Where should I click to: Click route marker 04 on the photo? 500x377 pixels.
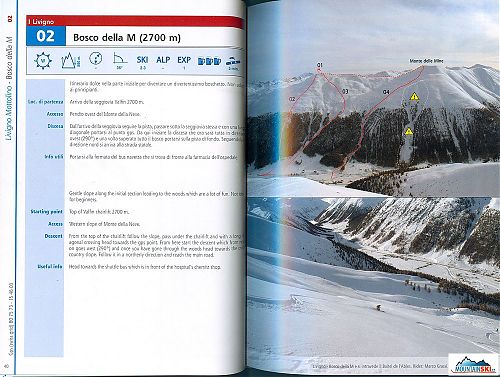(386, 92)
